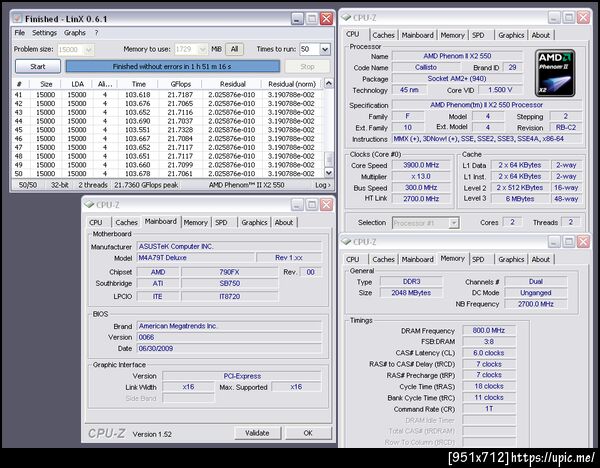
Task: Switch to SPD tab in Memory CPU-Z window
Action: 478,259
